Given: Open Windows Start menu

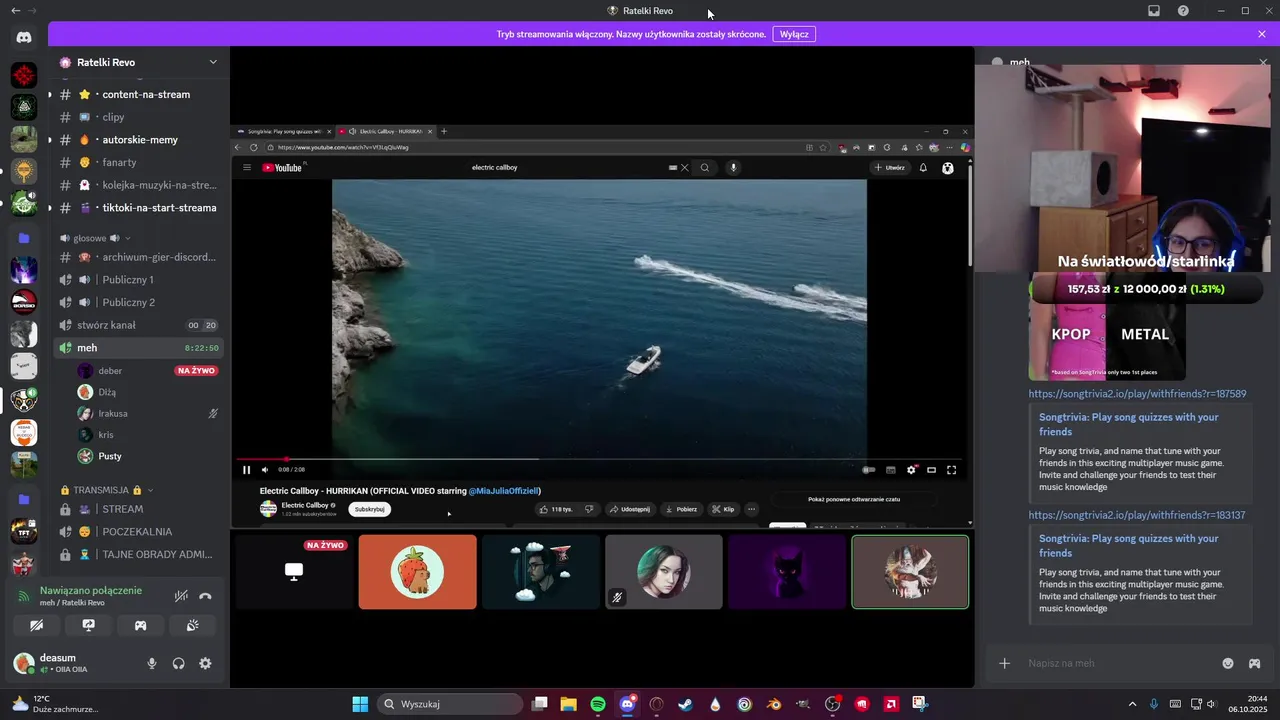Looking at the screenshot, I should point(360,704).
